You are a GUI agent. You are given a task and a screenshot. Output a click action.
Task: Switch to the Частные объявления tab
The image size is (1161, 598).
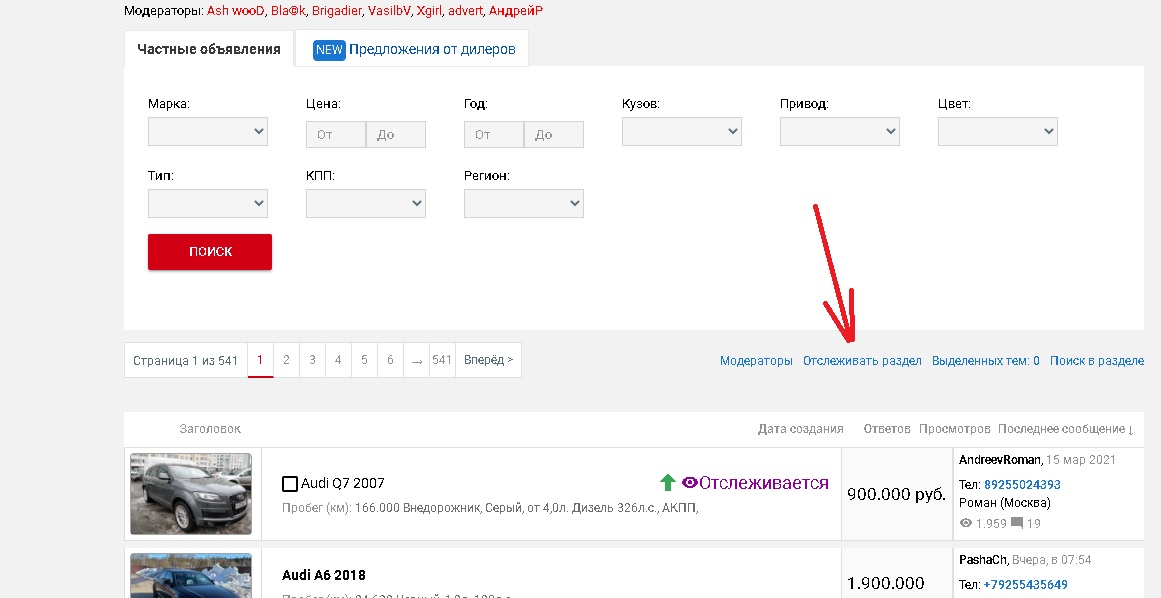209,50
